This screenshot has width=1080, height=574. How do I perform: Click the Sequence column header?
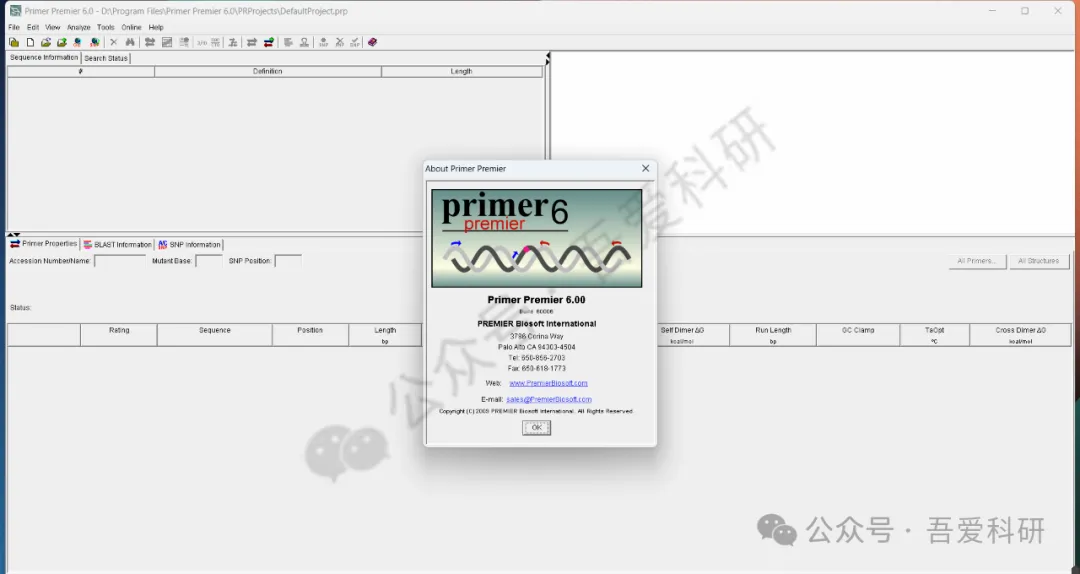[215, 335]
